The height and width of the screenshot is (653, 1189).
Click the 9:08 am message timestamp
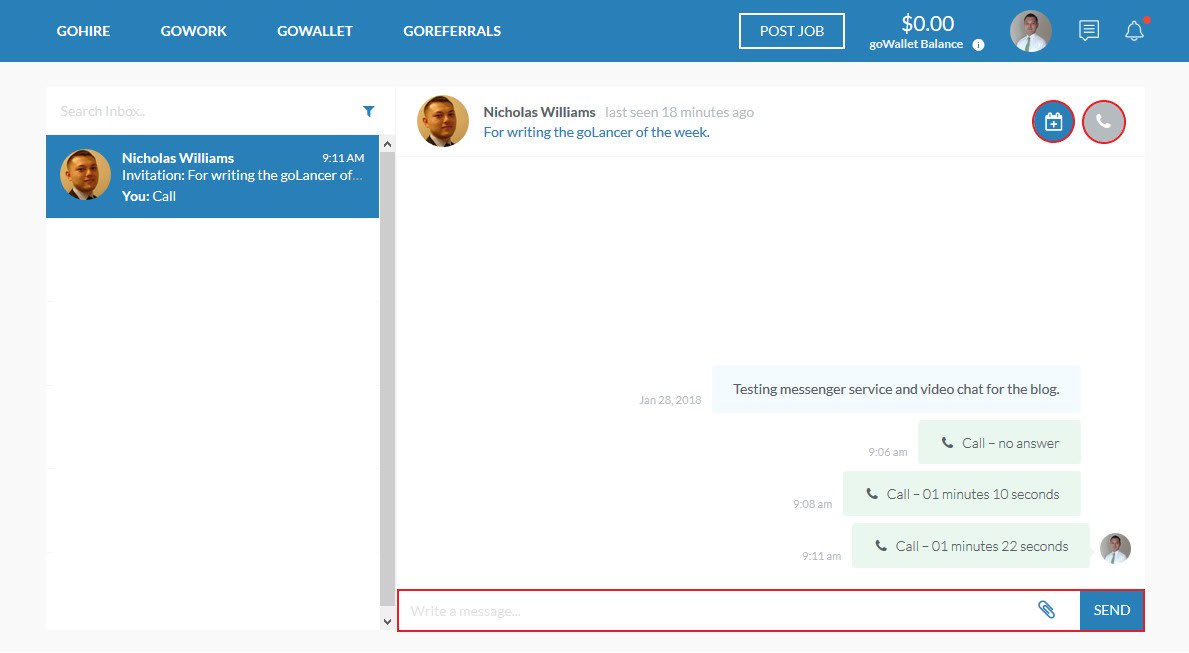[813, 504]
